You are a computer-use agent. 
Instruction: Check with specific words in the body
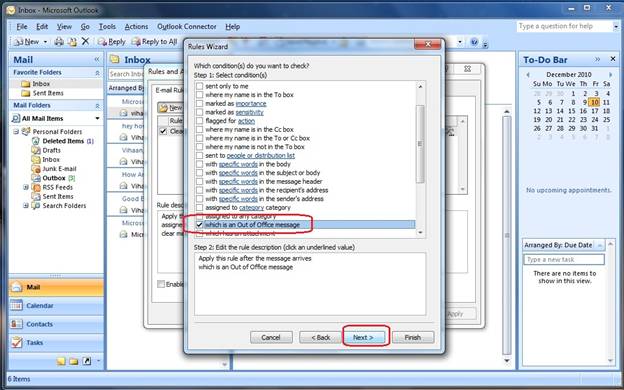pos(199,164)
